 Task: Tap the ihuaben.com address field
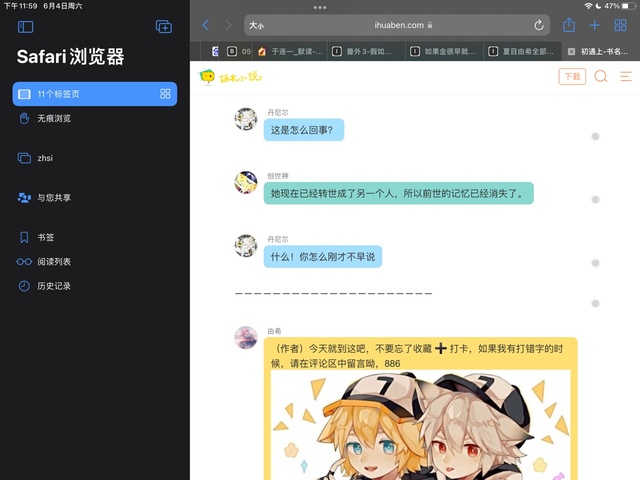click(400, 25)
